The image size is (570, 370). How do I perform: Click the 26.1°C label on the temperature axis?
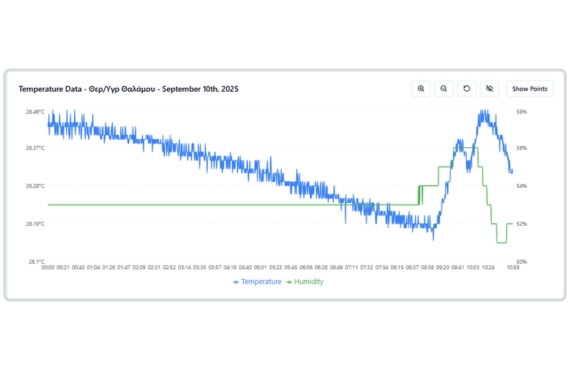click(x=36, y=262)
